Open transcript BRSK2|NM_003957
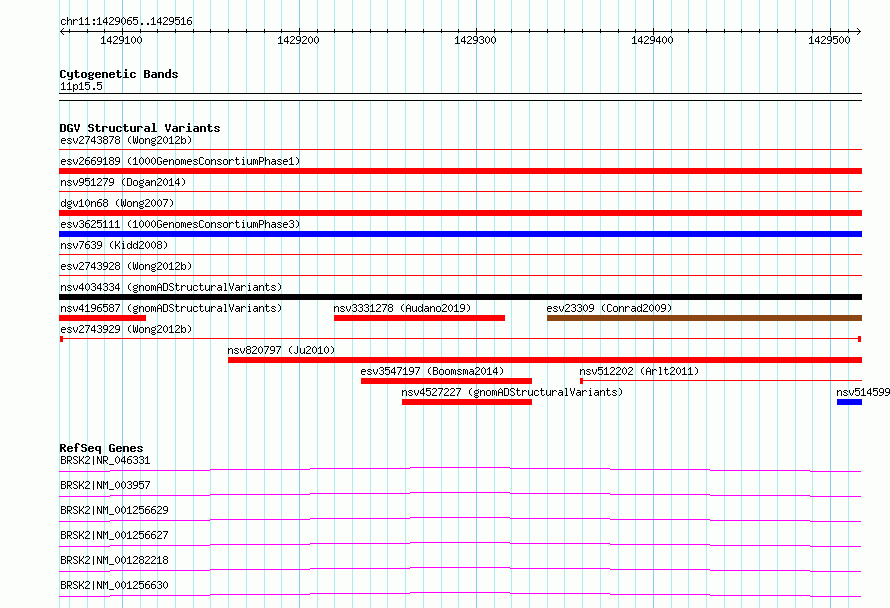This screenshot has height=608, width=890. click(105, 485)
